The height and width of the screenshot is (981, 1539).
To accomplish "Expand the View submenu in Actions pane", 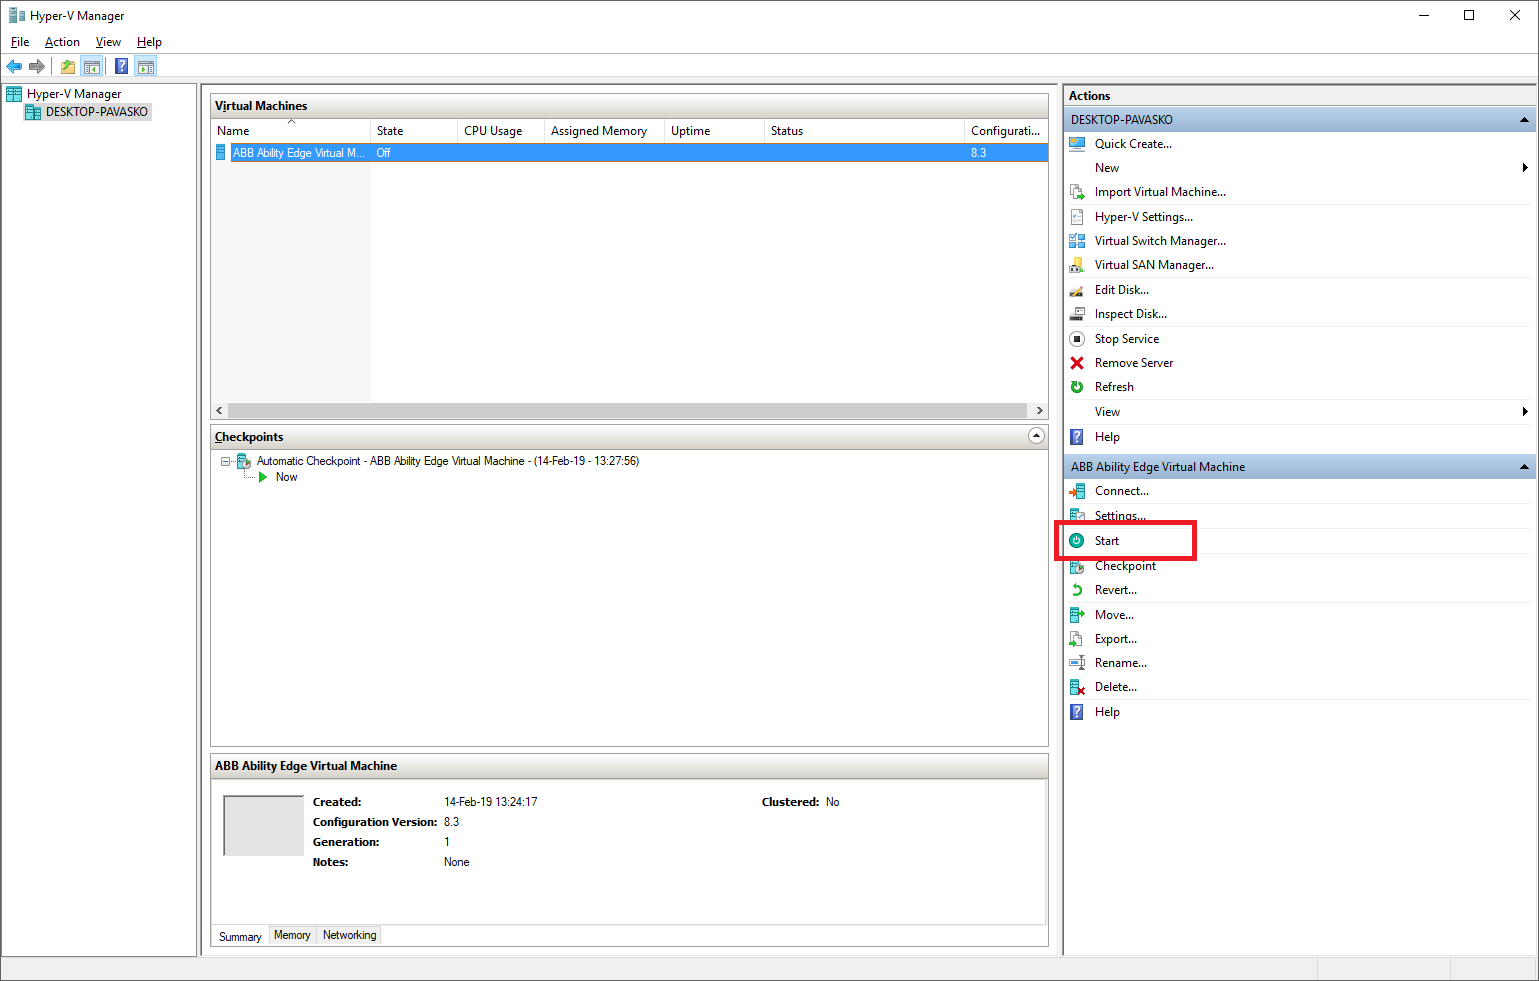I will tap(1525, 412).
